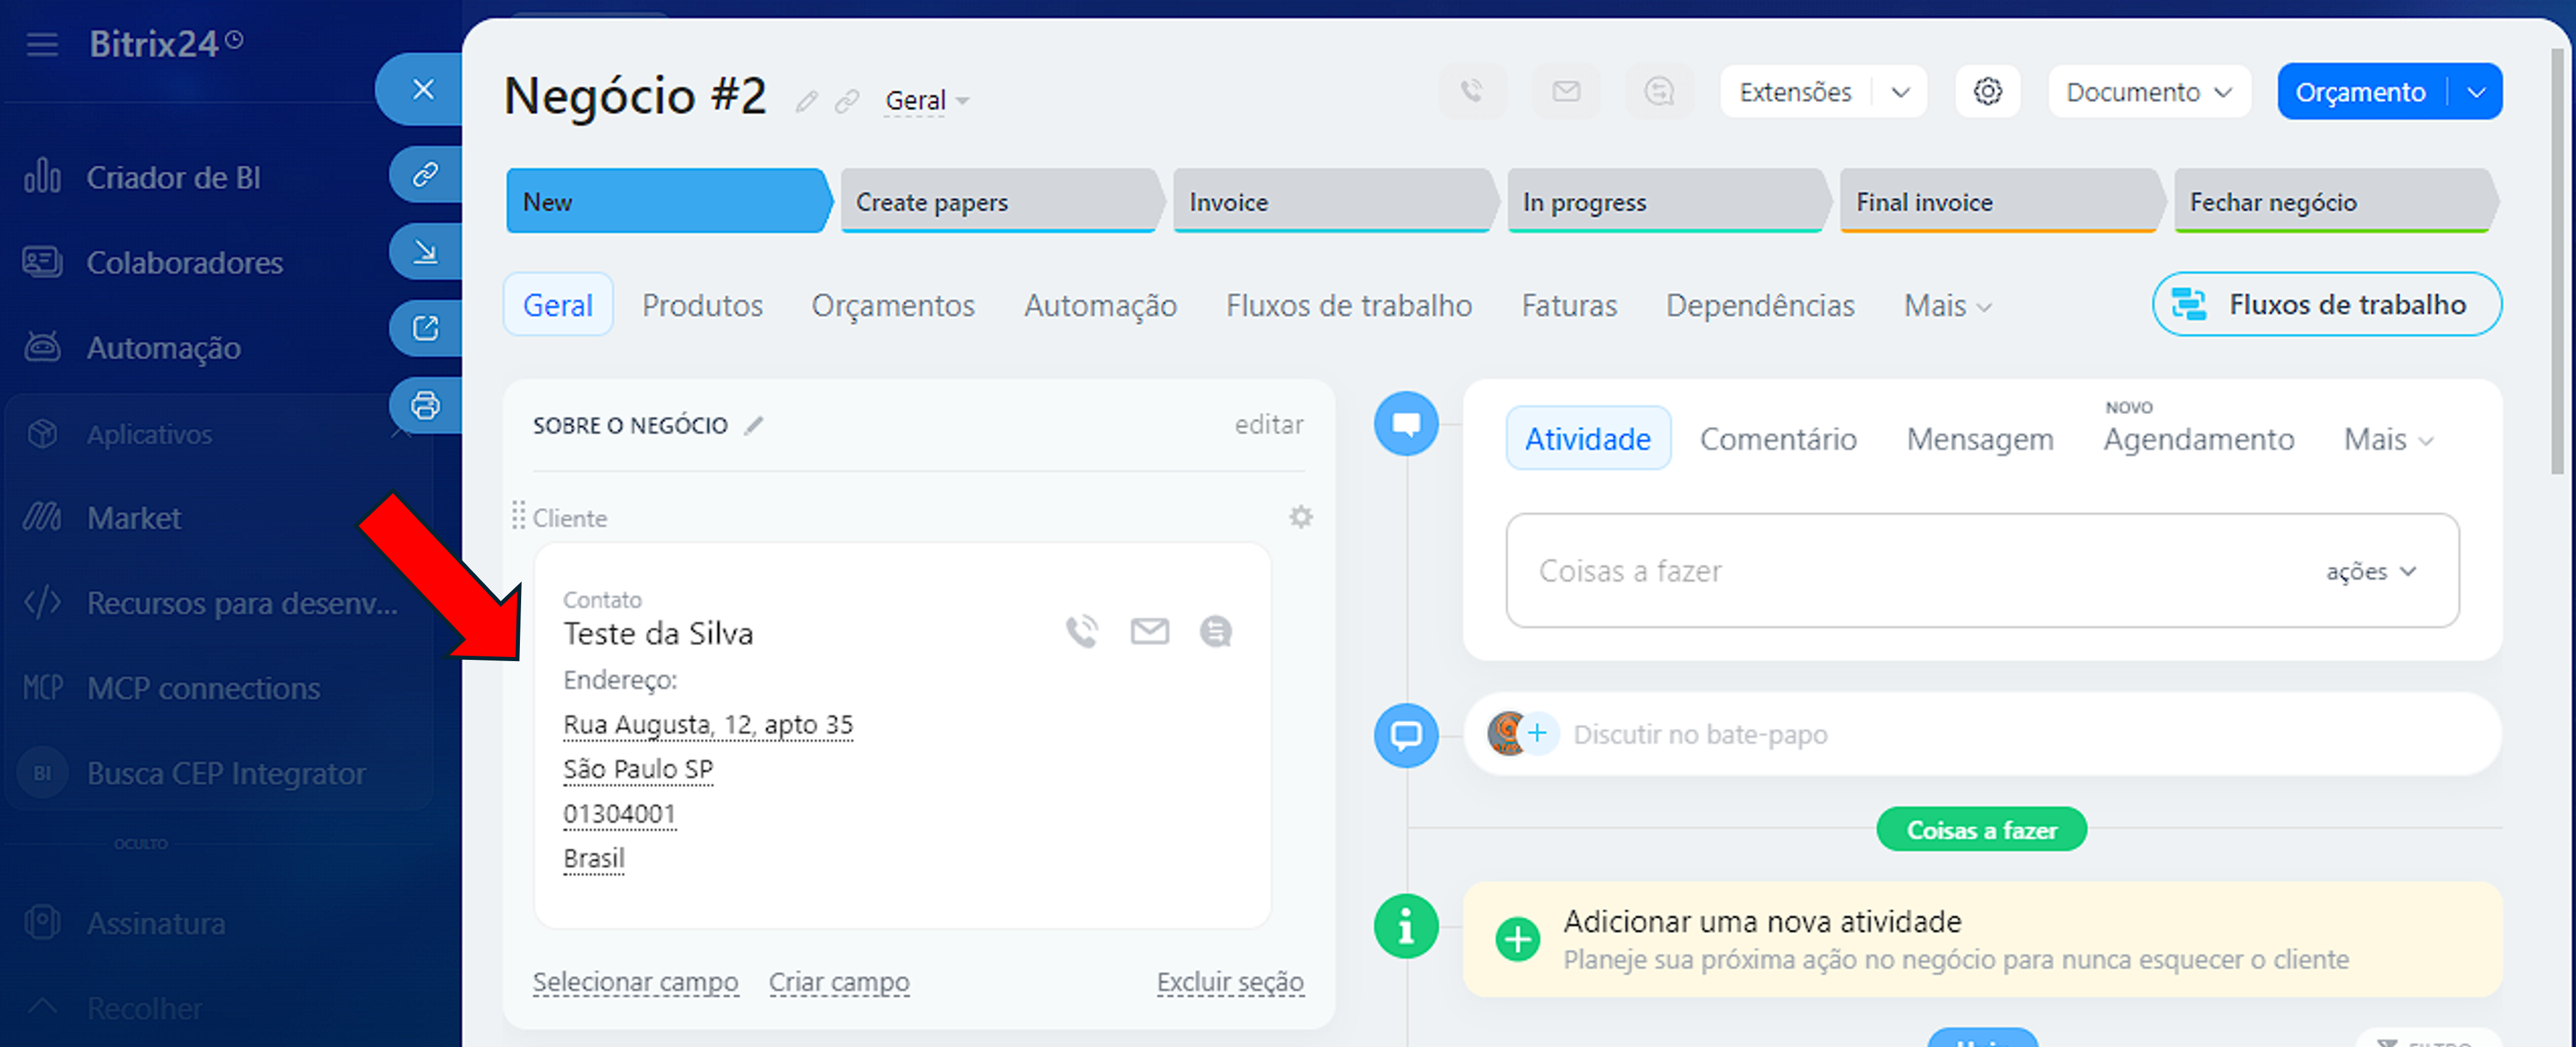Click pencil icon beside SOBRE O NEGÓCIO
This screenshot has width=2576, height=1047.
(x=754, y=425)
